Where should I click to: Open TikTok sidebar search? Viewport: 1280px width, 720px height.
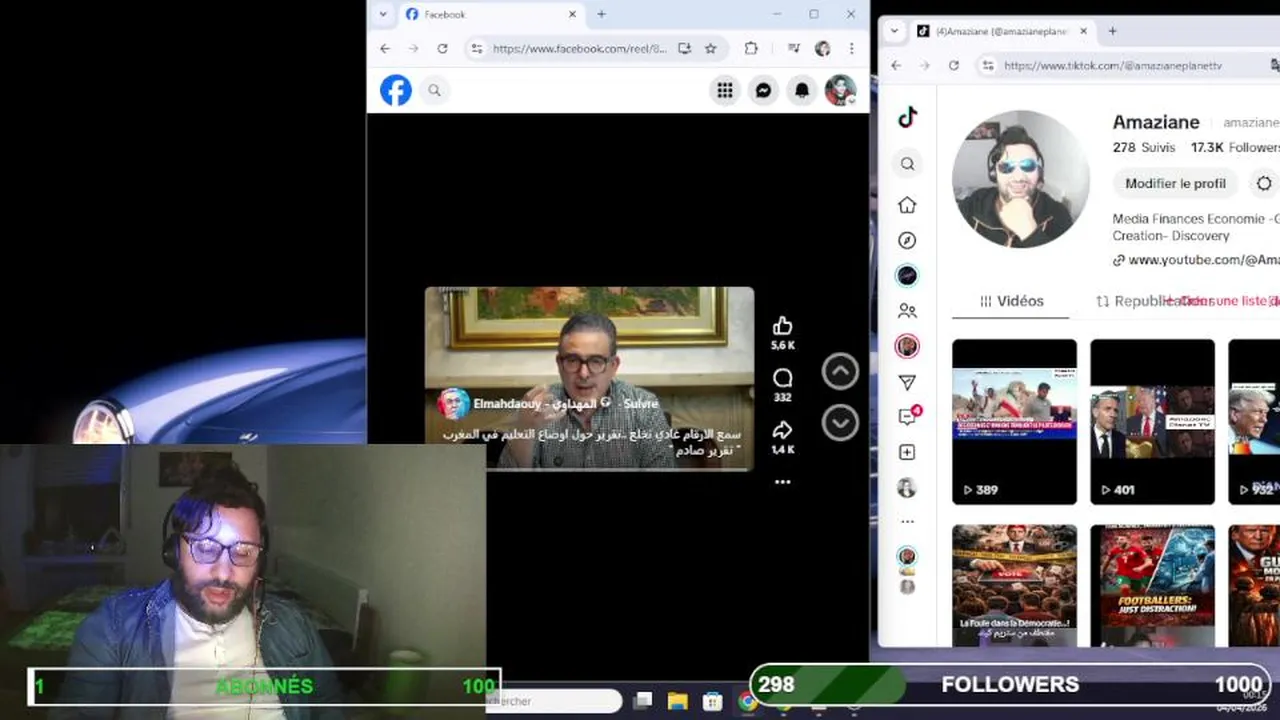(x=907, y=164)
